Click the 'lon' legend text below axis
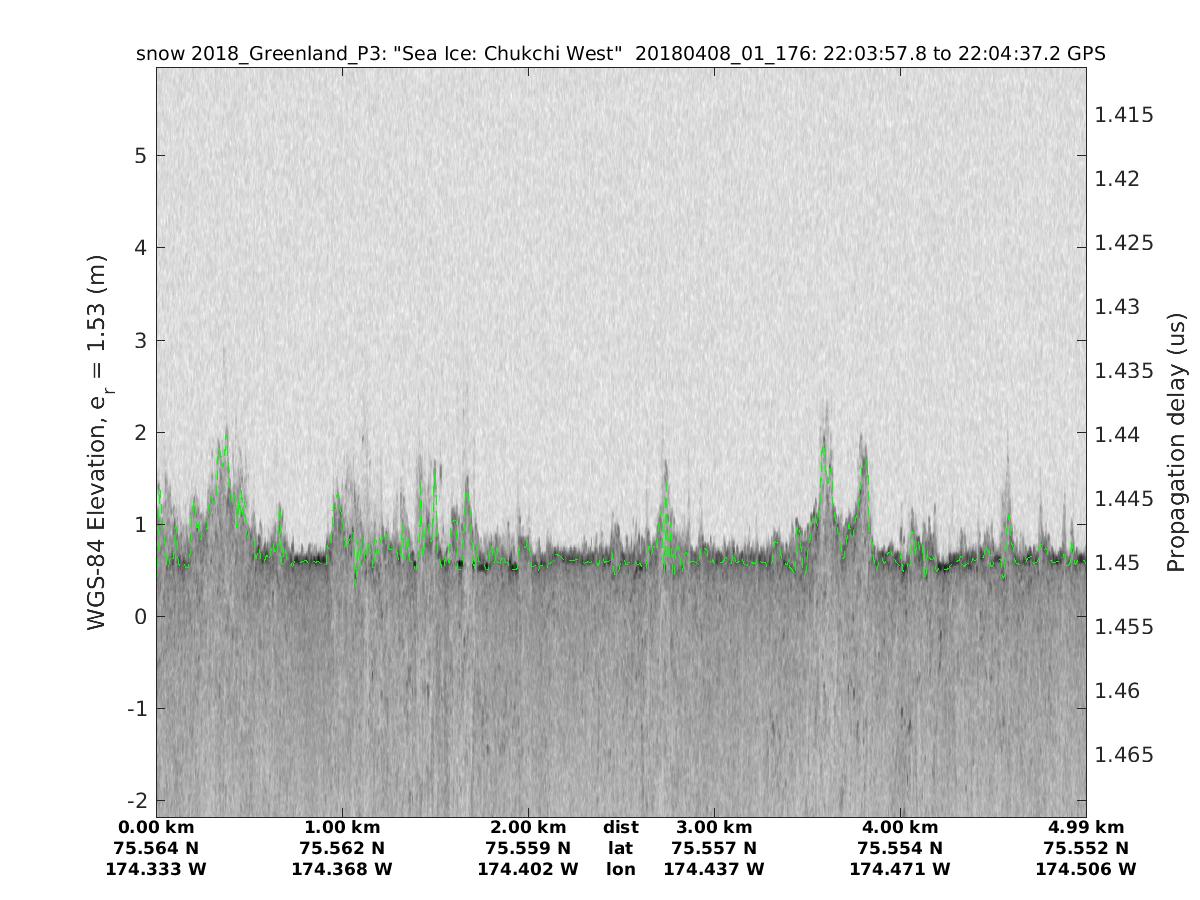 coord(621,870)
